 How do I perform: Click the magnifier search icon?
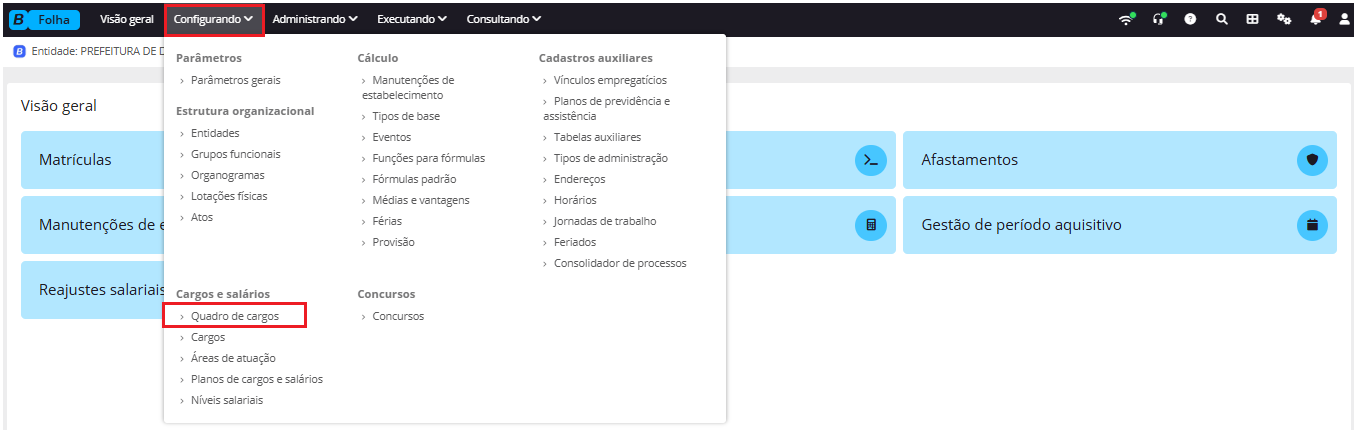[x=1221, y=19]
